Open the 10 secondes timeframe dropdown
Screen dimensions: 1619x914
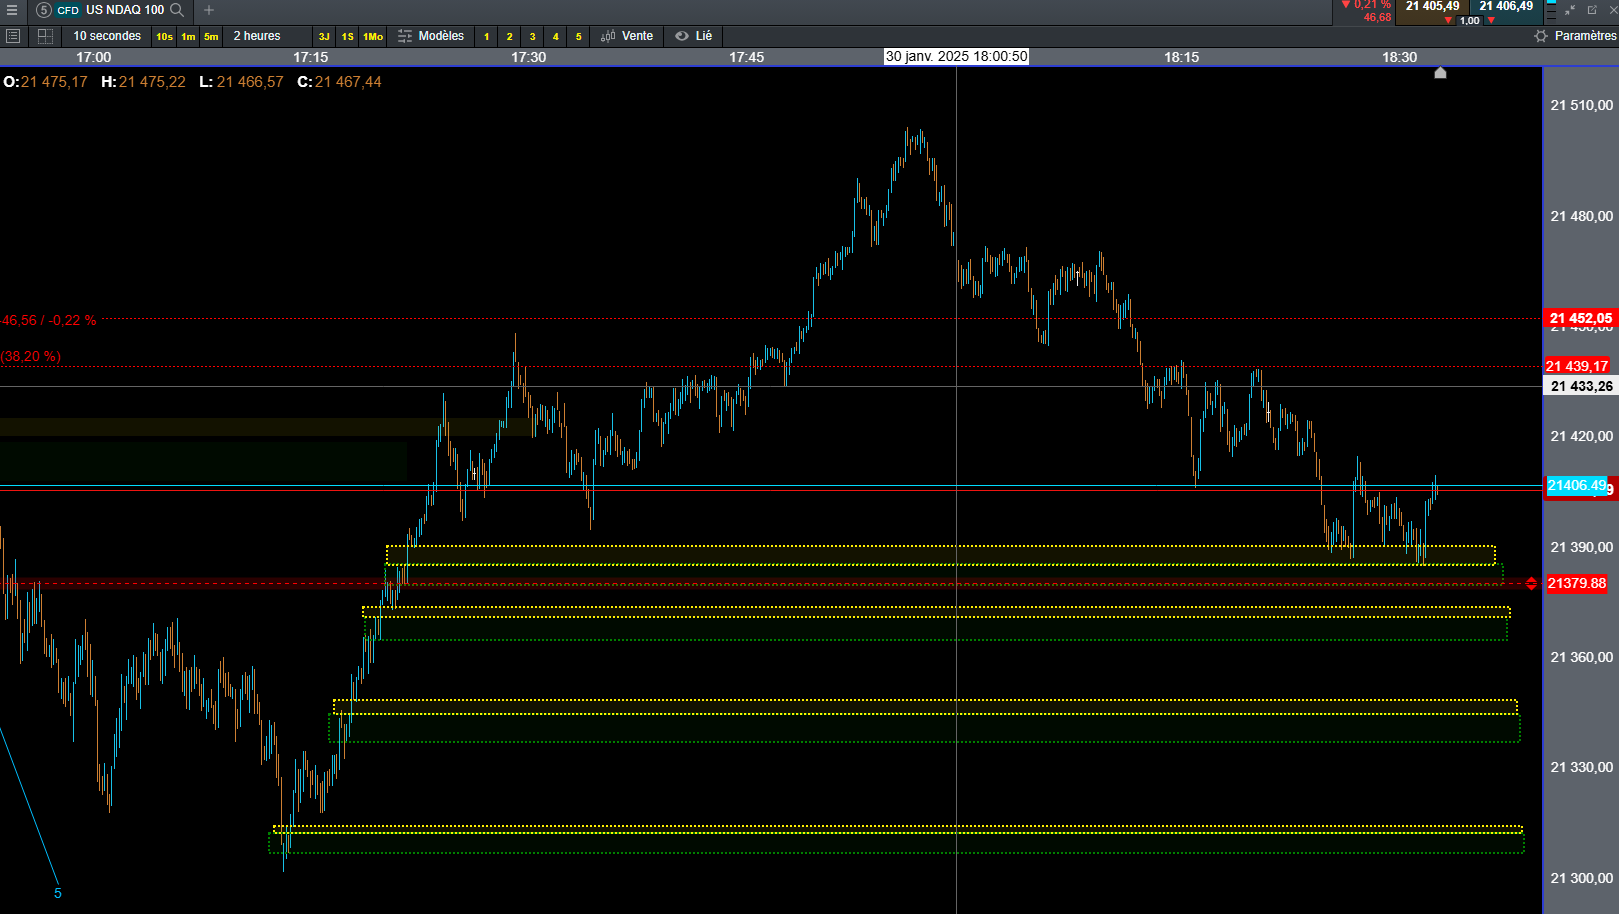coord(107,36)
